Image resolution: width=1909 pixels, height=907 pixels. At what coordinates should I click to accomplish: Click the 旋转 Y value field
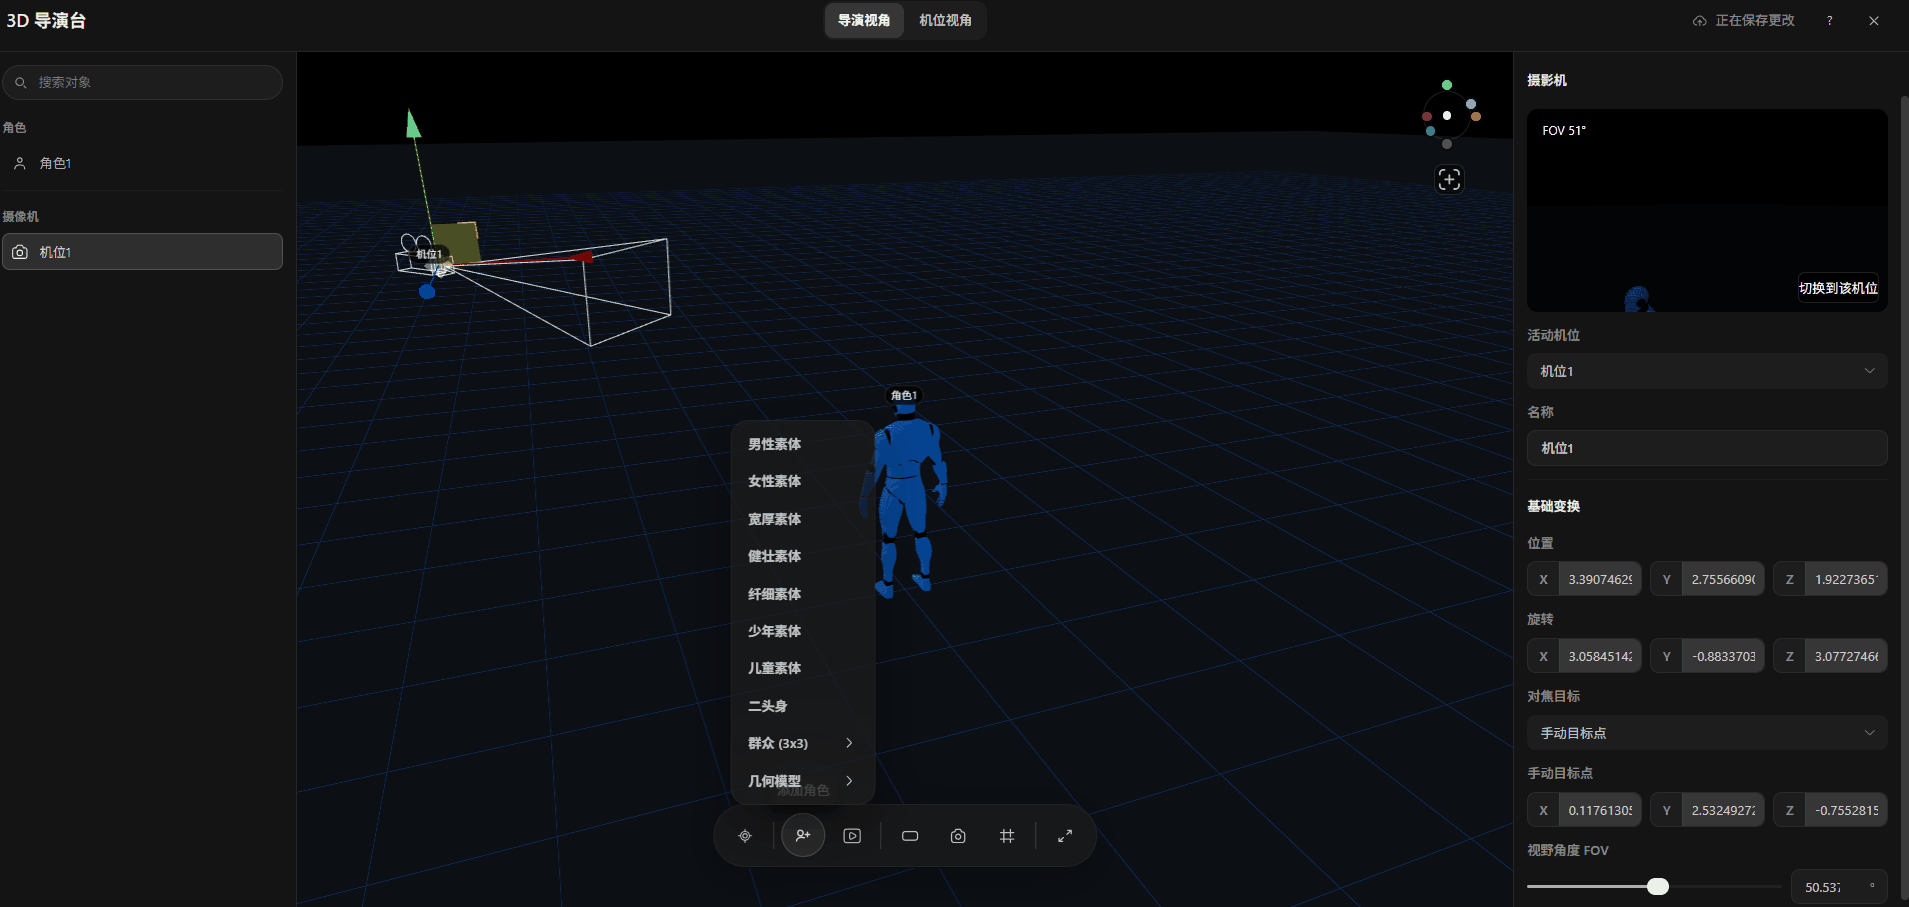coord(1723,656)
